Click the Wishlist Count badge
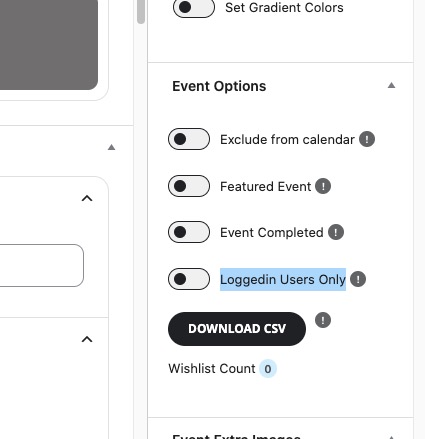 268,369
